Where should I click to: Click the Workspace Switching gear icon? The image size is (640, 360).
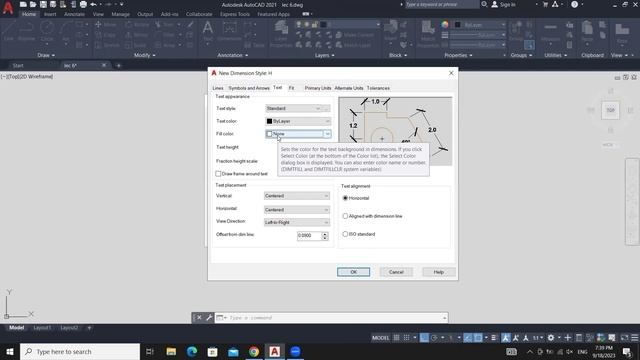[x=551, y=338]
